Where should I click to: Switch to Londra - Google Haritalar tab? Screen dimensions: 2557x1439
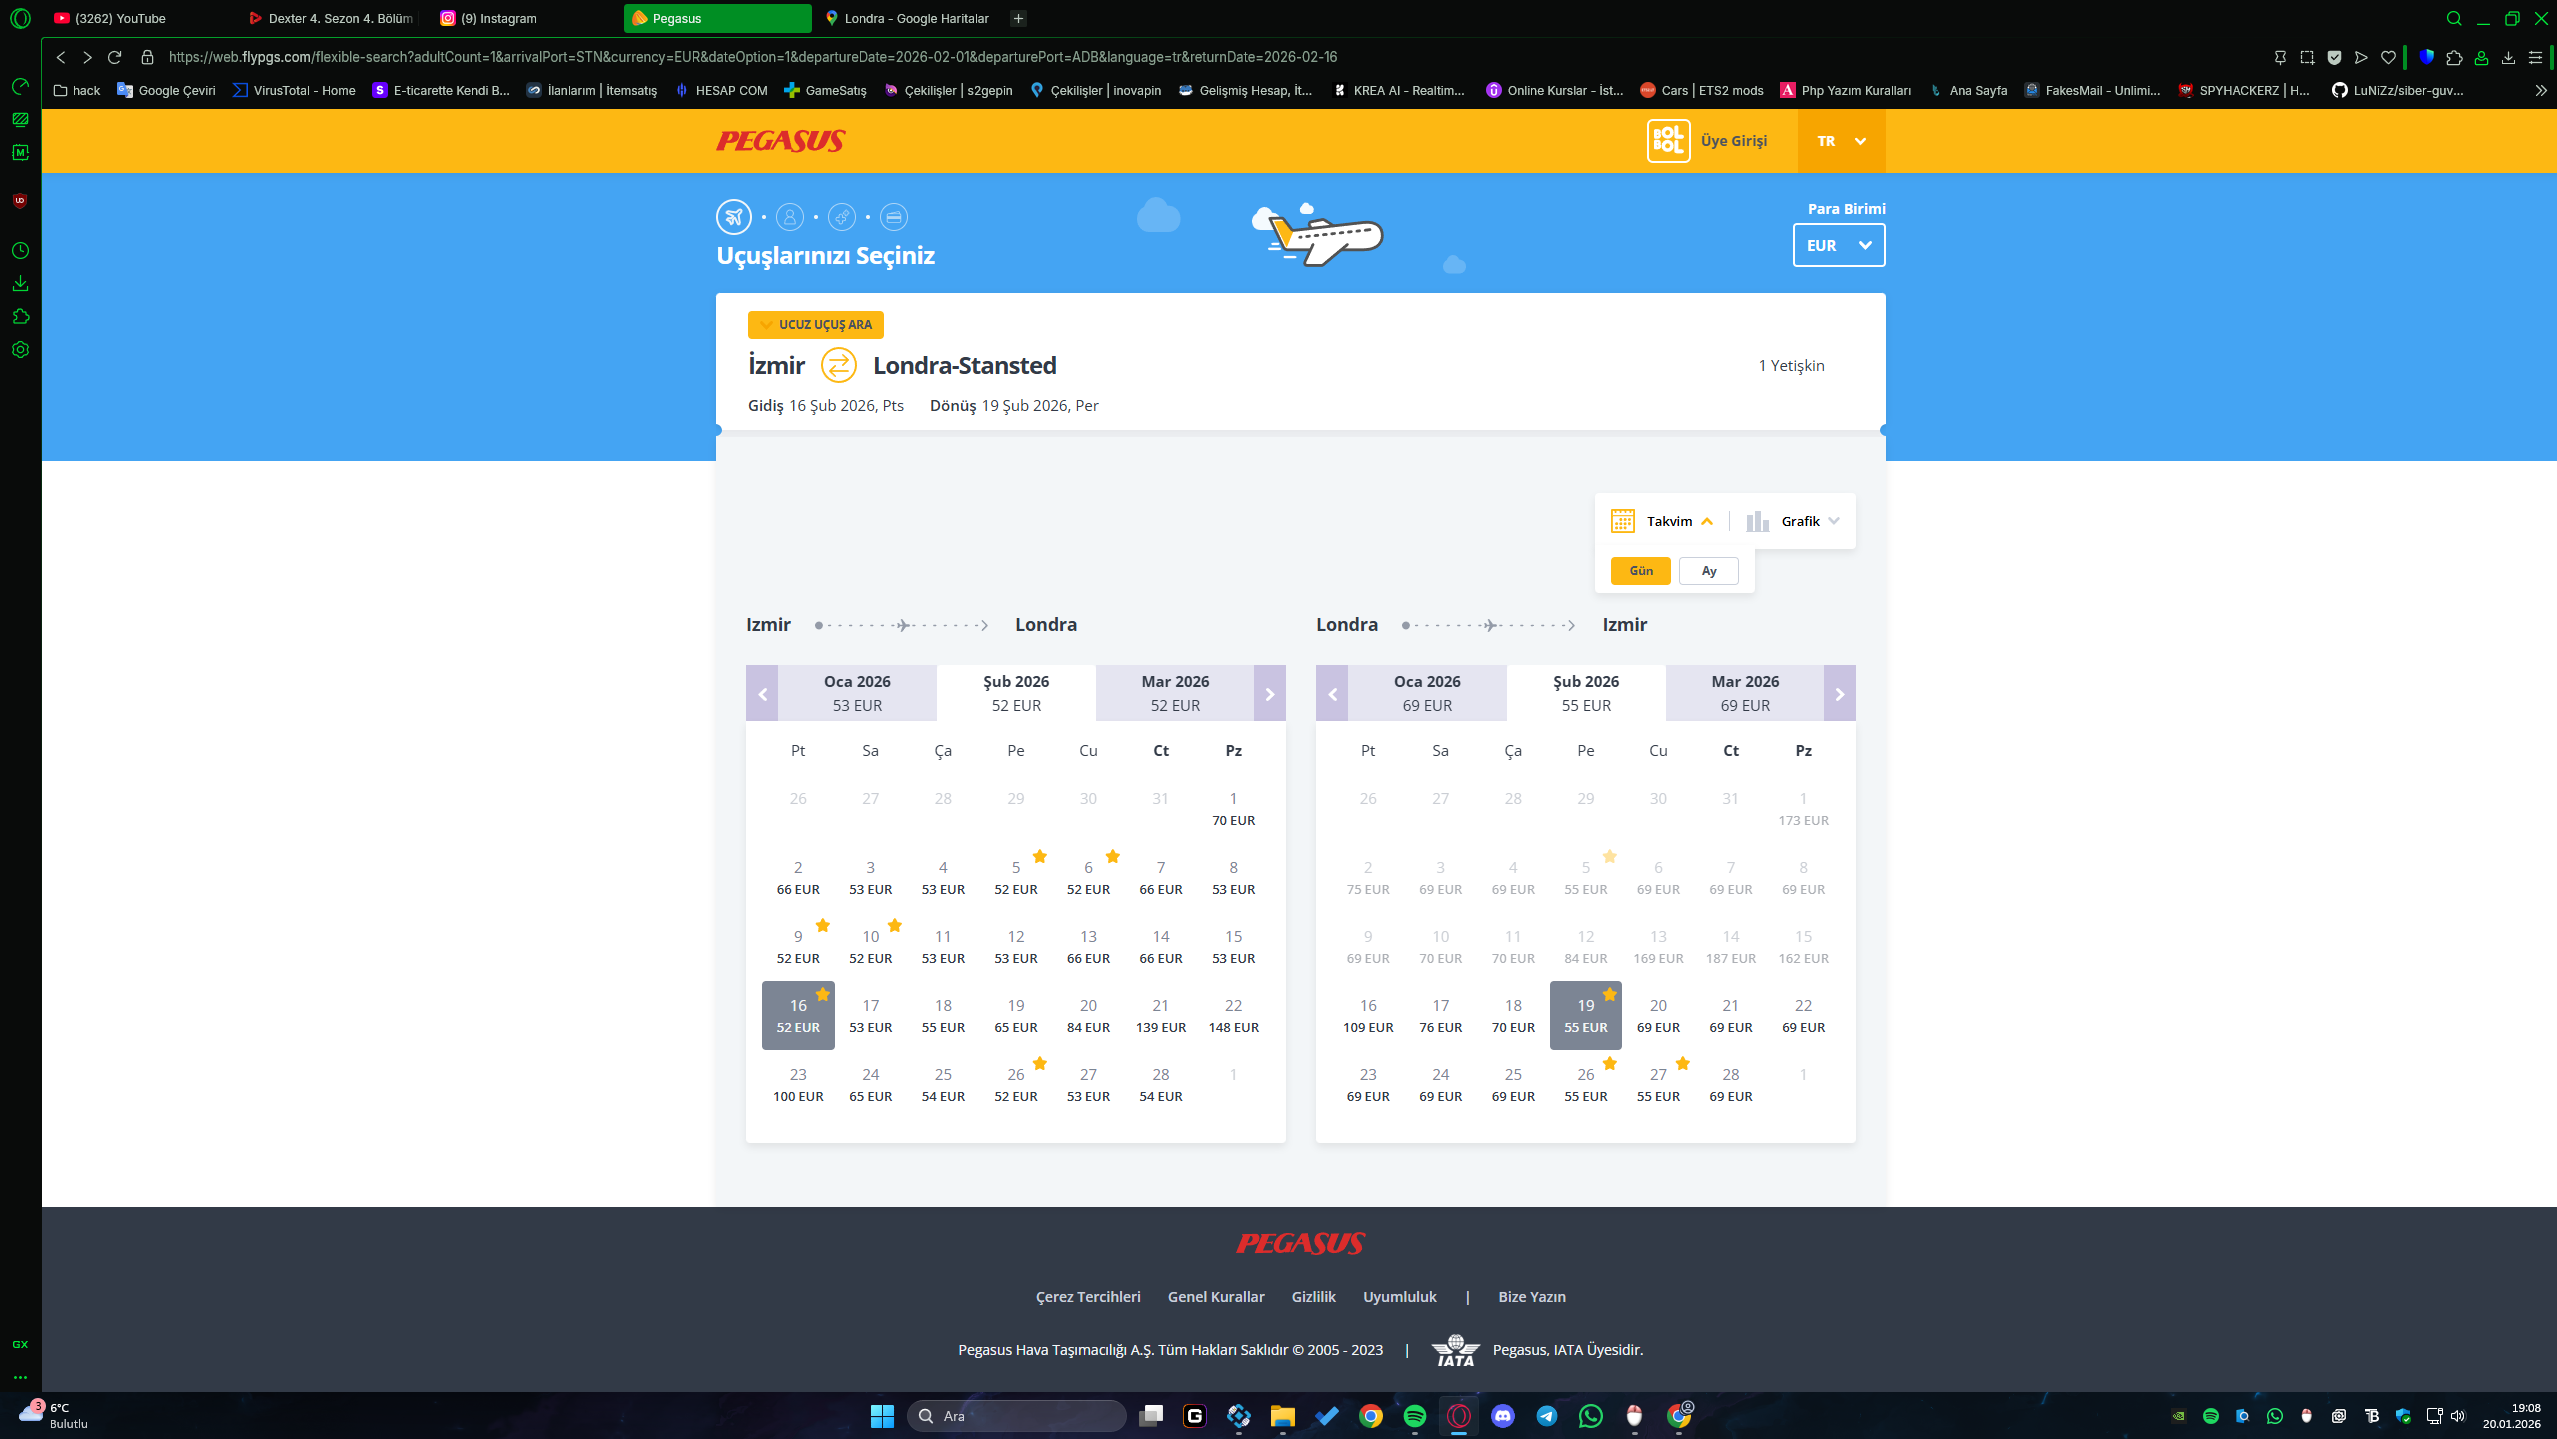point(907,18)
